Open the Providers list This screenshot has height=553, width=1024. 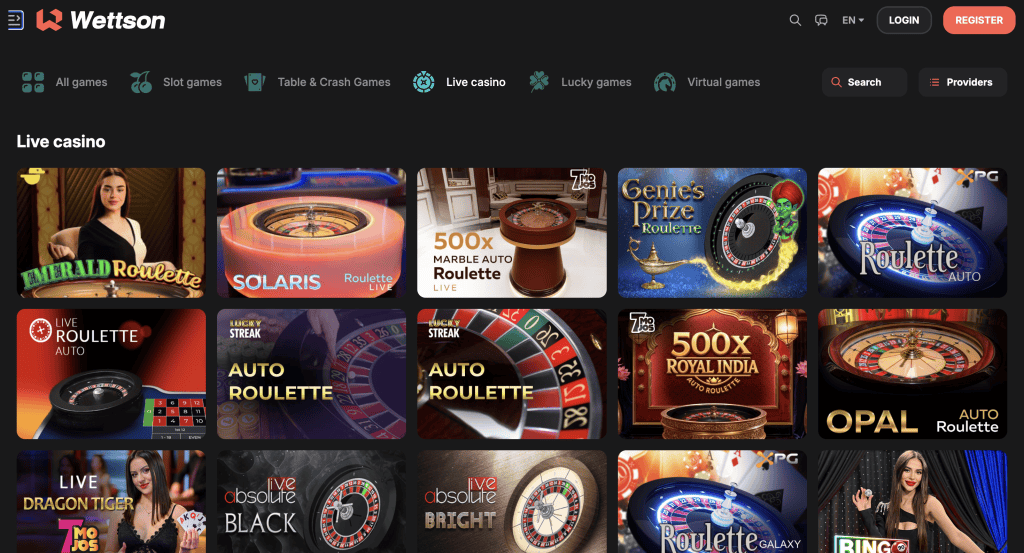963,82
